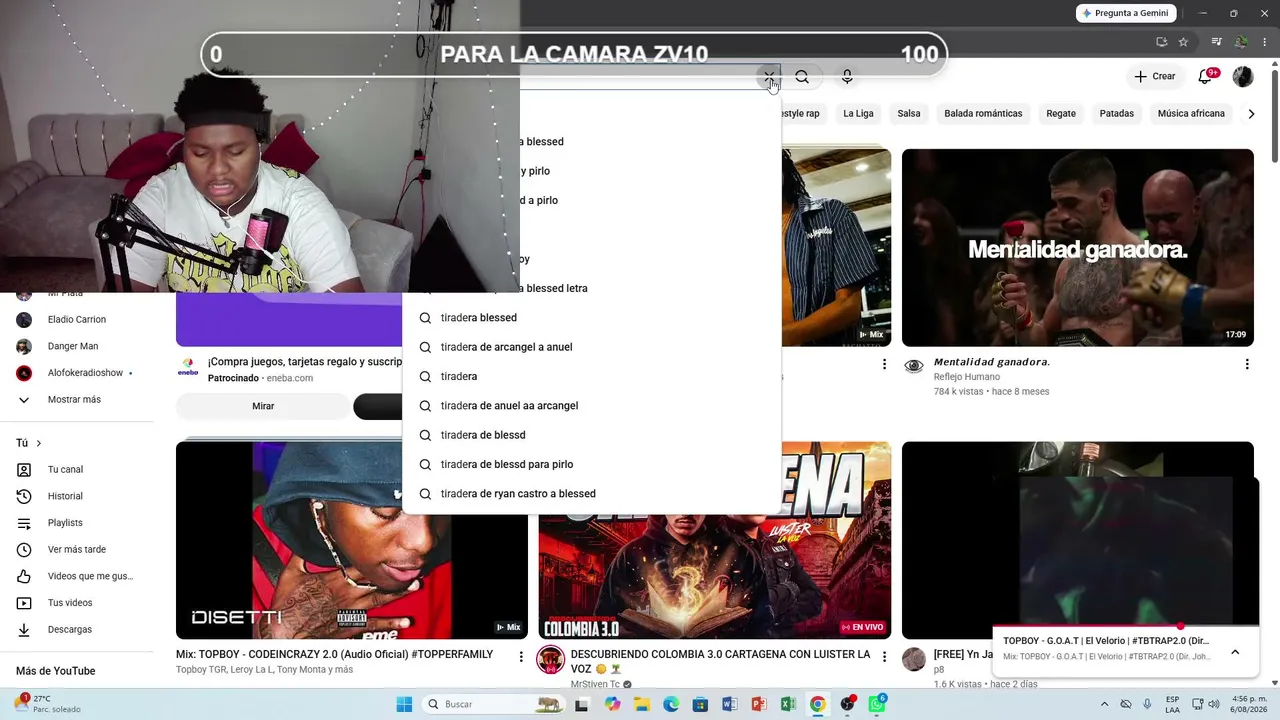Screen dimensions: 1280x720
Task: Open OBS Studio from the taskbar
Action: coord(848,704)
